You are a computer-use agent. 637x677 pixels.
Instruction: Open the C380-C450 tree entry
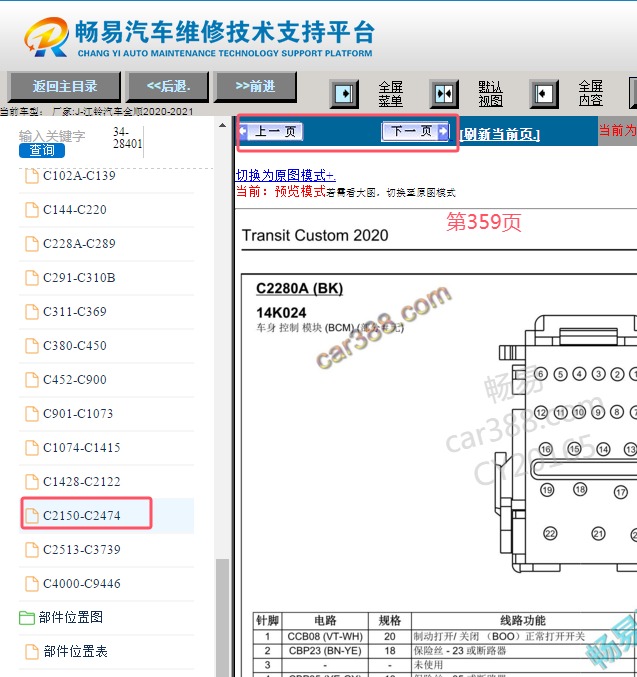[x=75, y=346]
